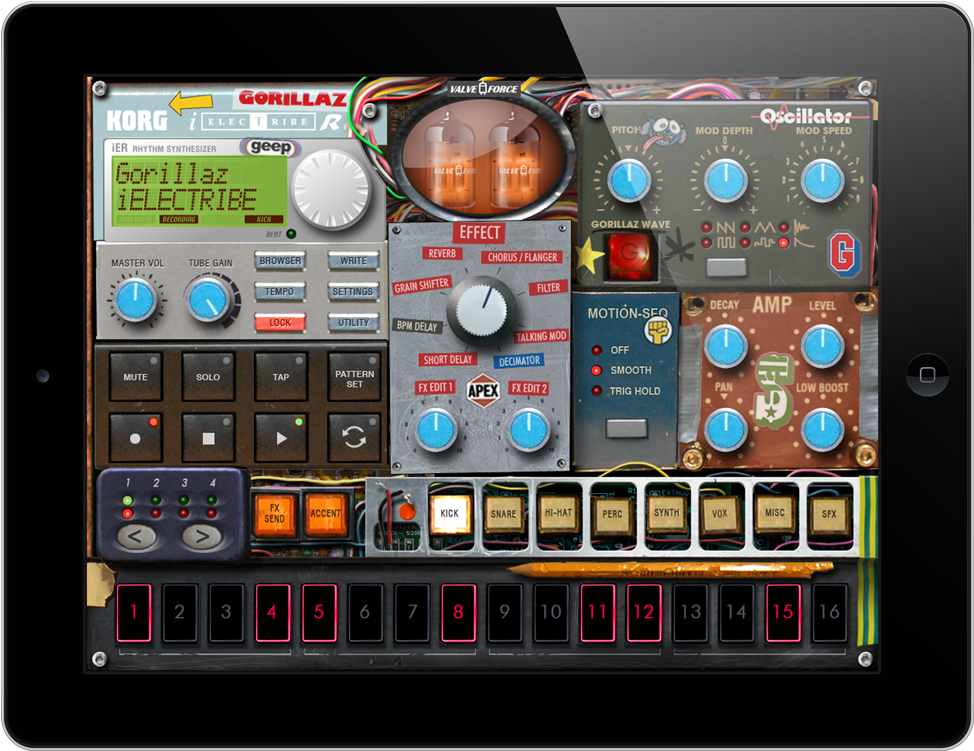Image resolution: width=974 pixels, height=751 pixels.
Task: Toggle the SOLO button
Action: click(208, 376)
